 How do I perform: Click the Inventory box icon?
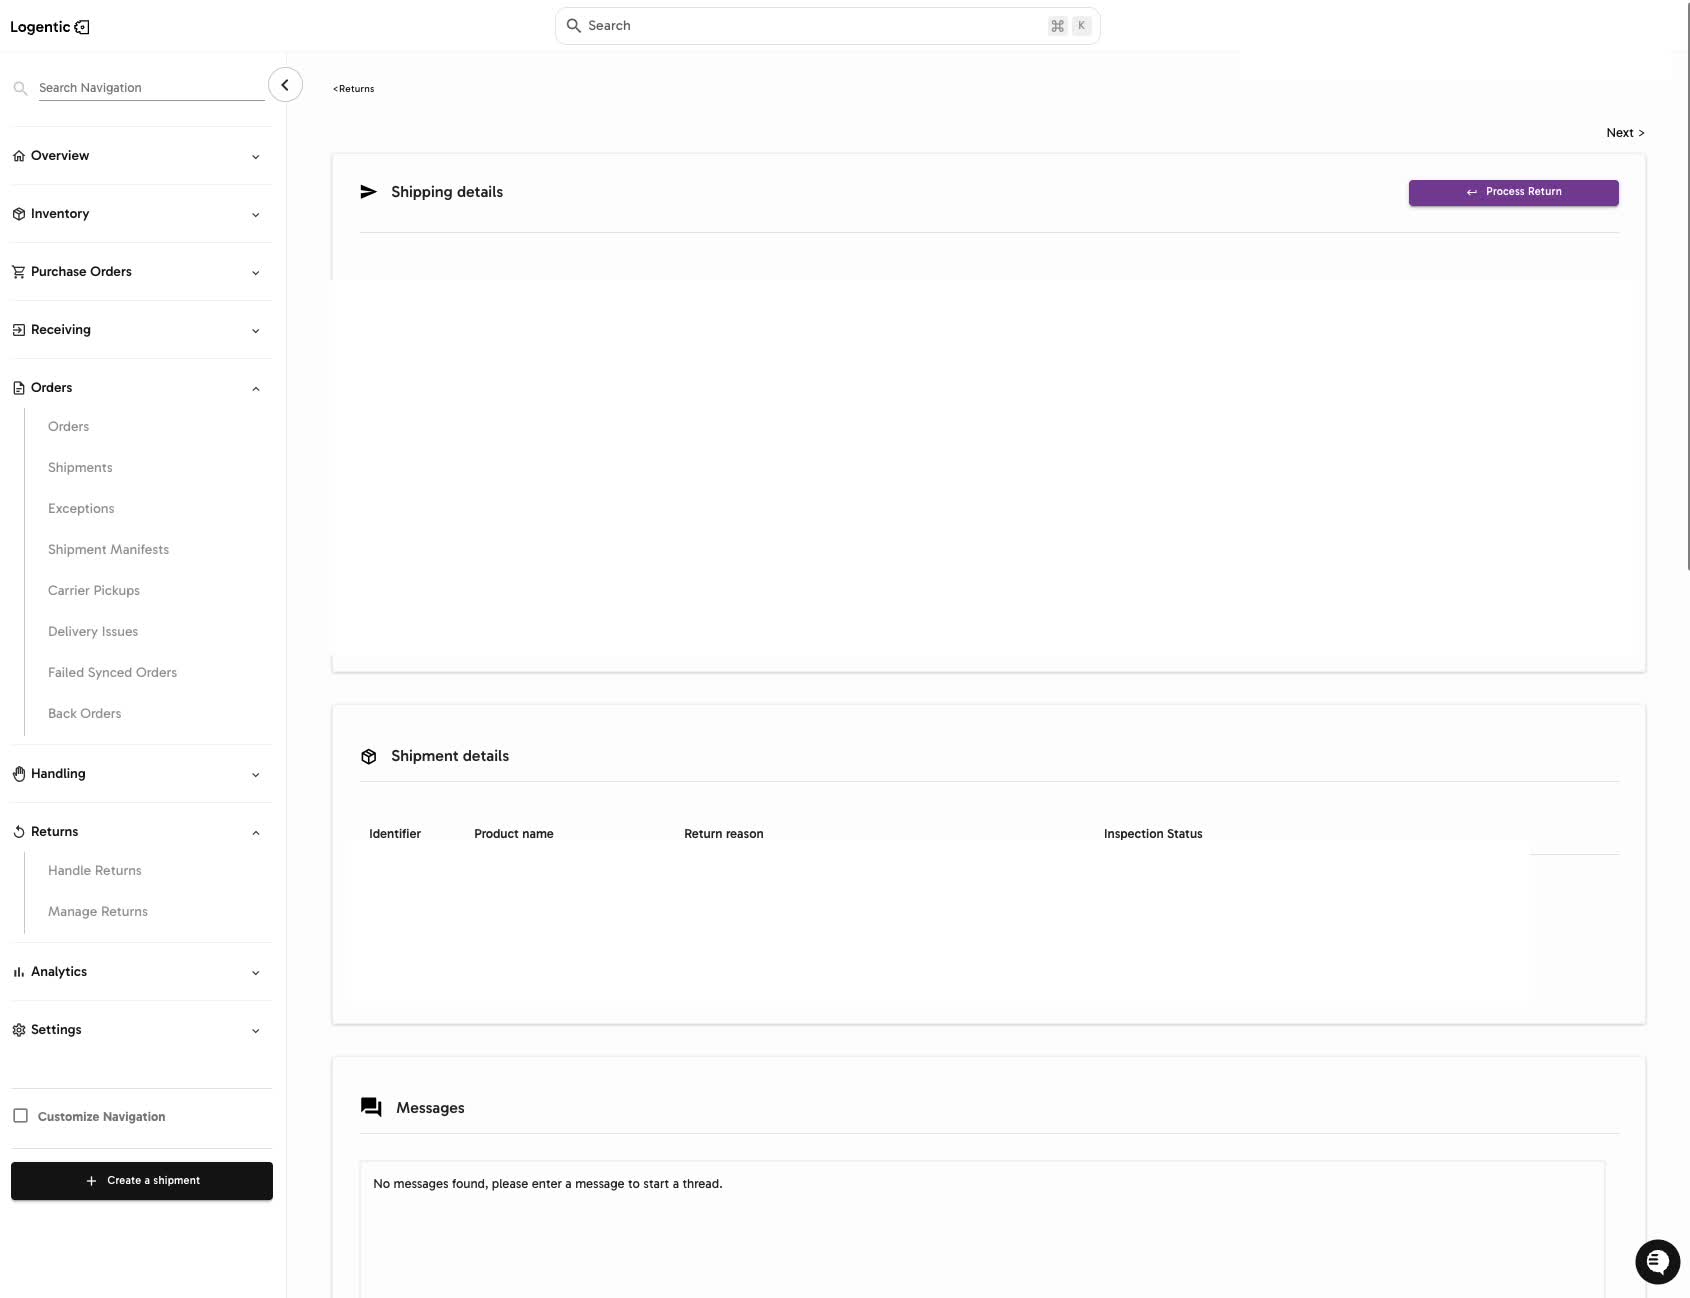coord(19,214)
